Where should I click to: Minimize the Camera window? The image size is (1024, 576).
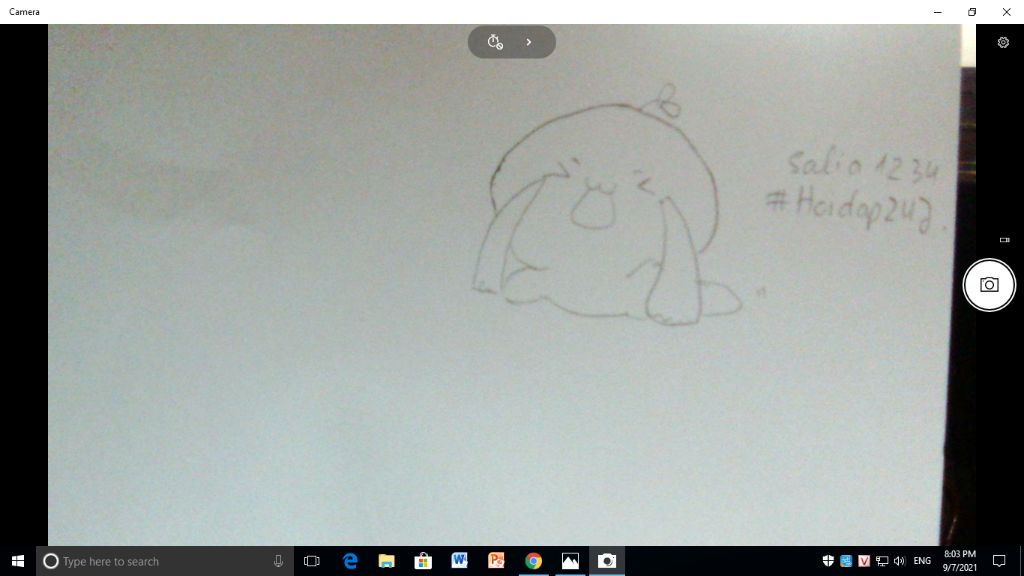[x=938, y=12]
